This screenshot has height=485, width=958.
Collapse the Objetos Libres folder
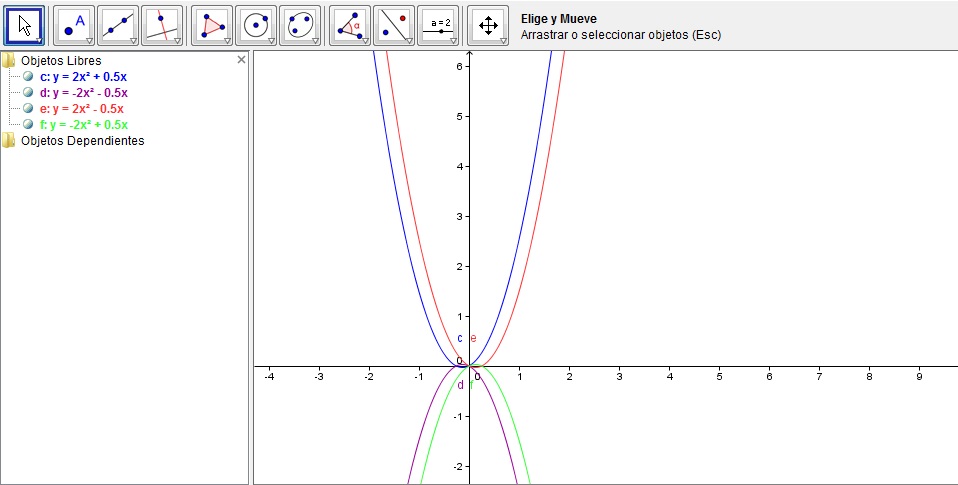click(9, 60)
